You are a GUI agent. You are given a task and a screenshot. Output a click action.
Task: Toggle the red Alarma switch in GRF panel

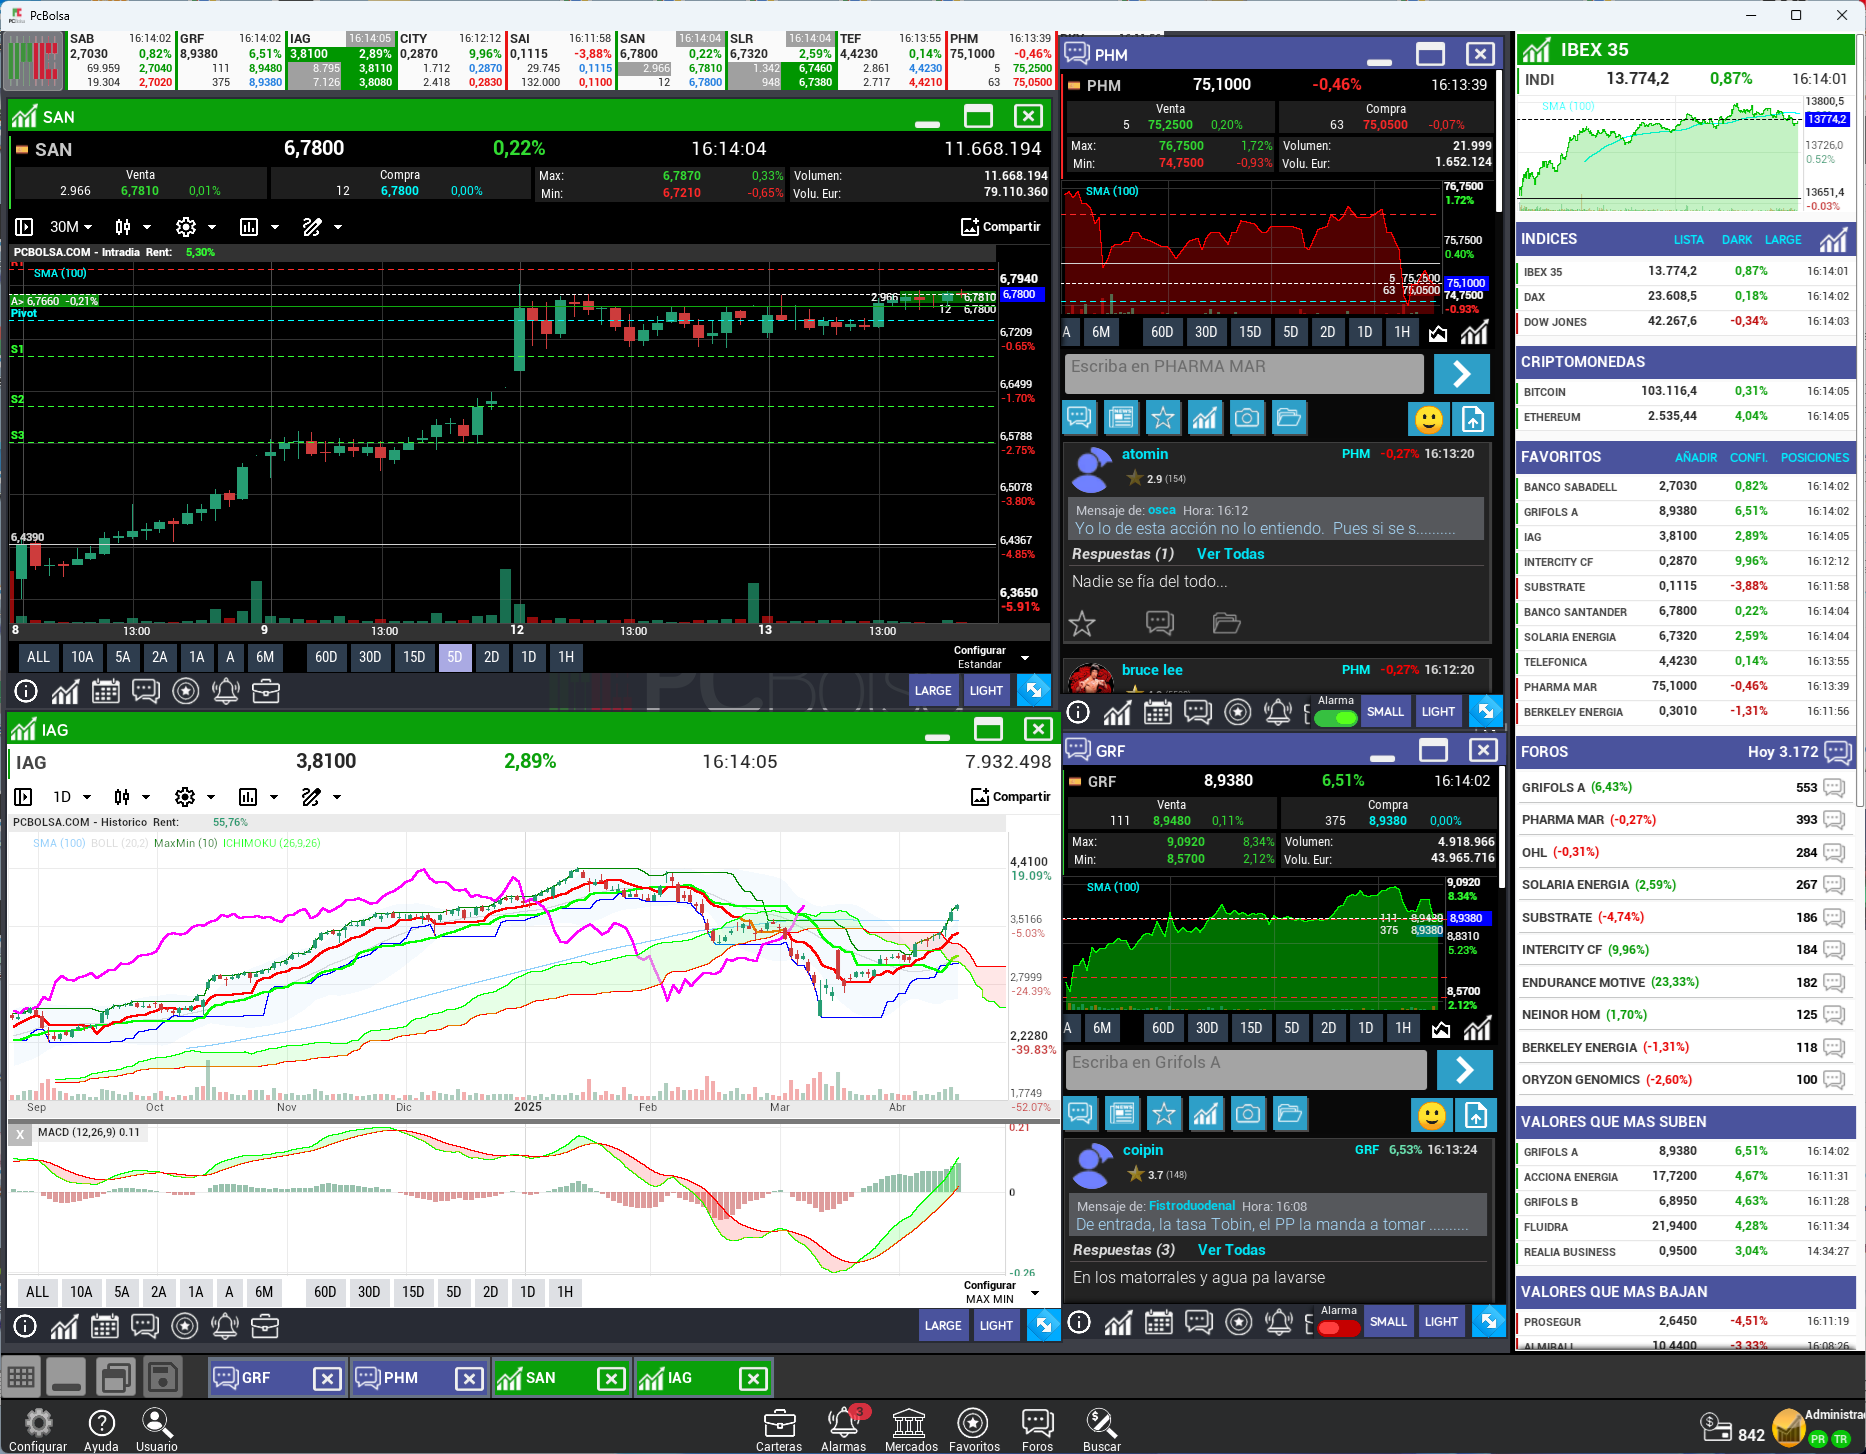1338,1328
